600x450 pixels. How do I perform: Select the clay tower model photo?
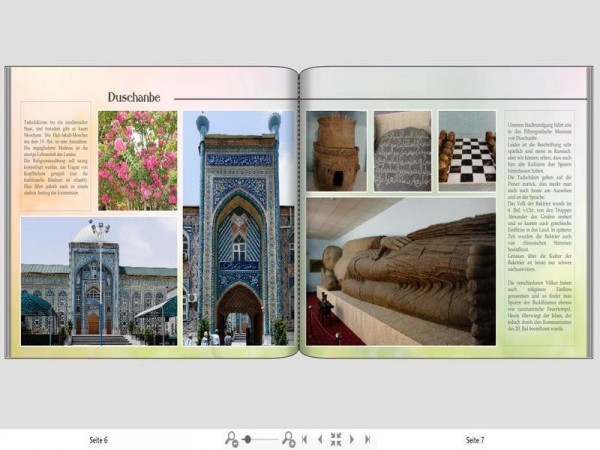point(336,151)
